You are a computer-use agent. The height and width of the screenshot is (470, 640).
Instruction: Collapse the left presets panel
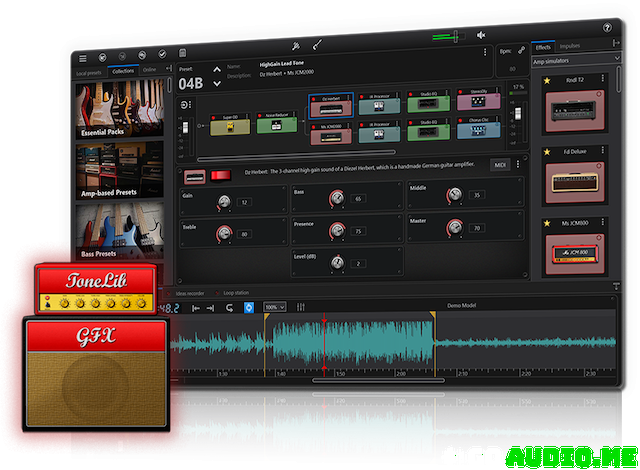point(169,68)
